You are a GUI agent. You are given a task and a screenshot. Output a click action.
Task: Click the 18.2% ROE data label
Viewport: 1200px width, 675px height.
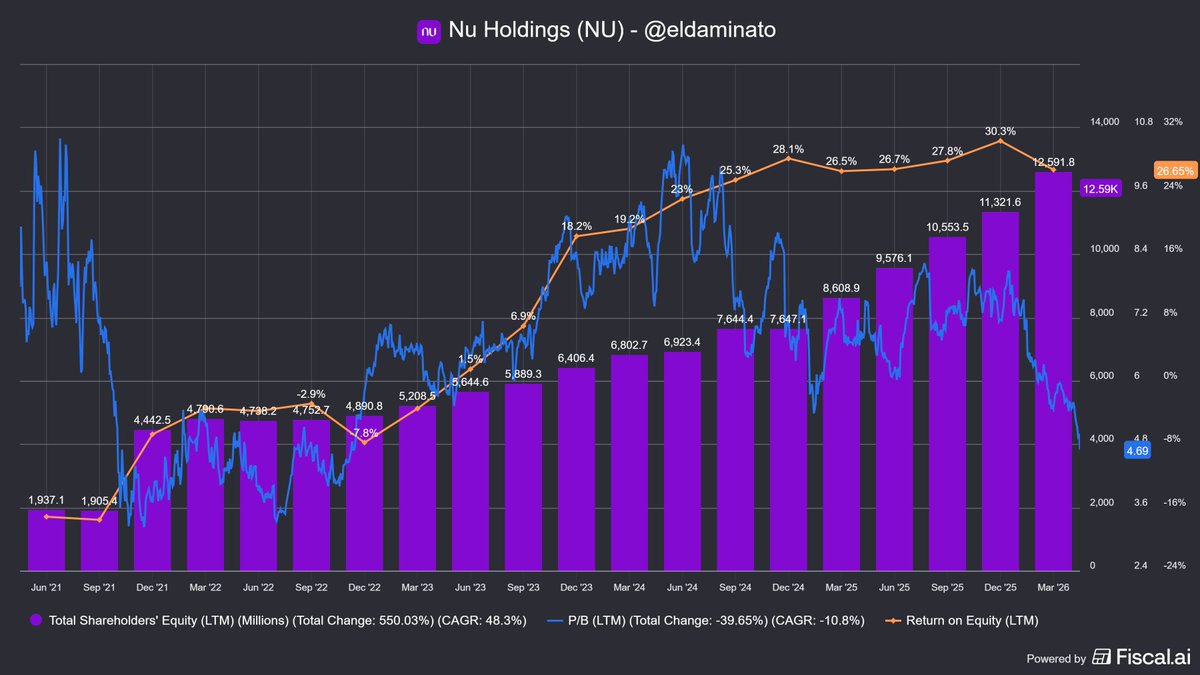point(576,226)
